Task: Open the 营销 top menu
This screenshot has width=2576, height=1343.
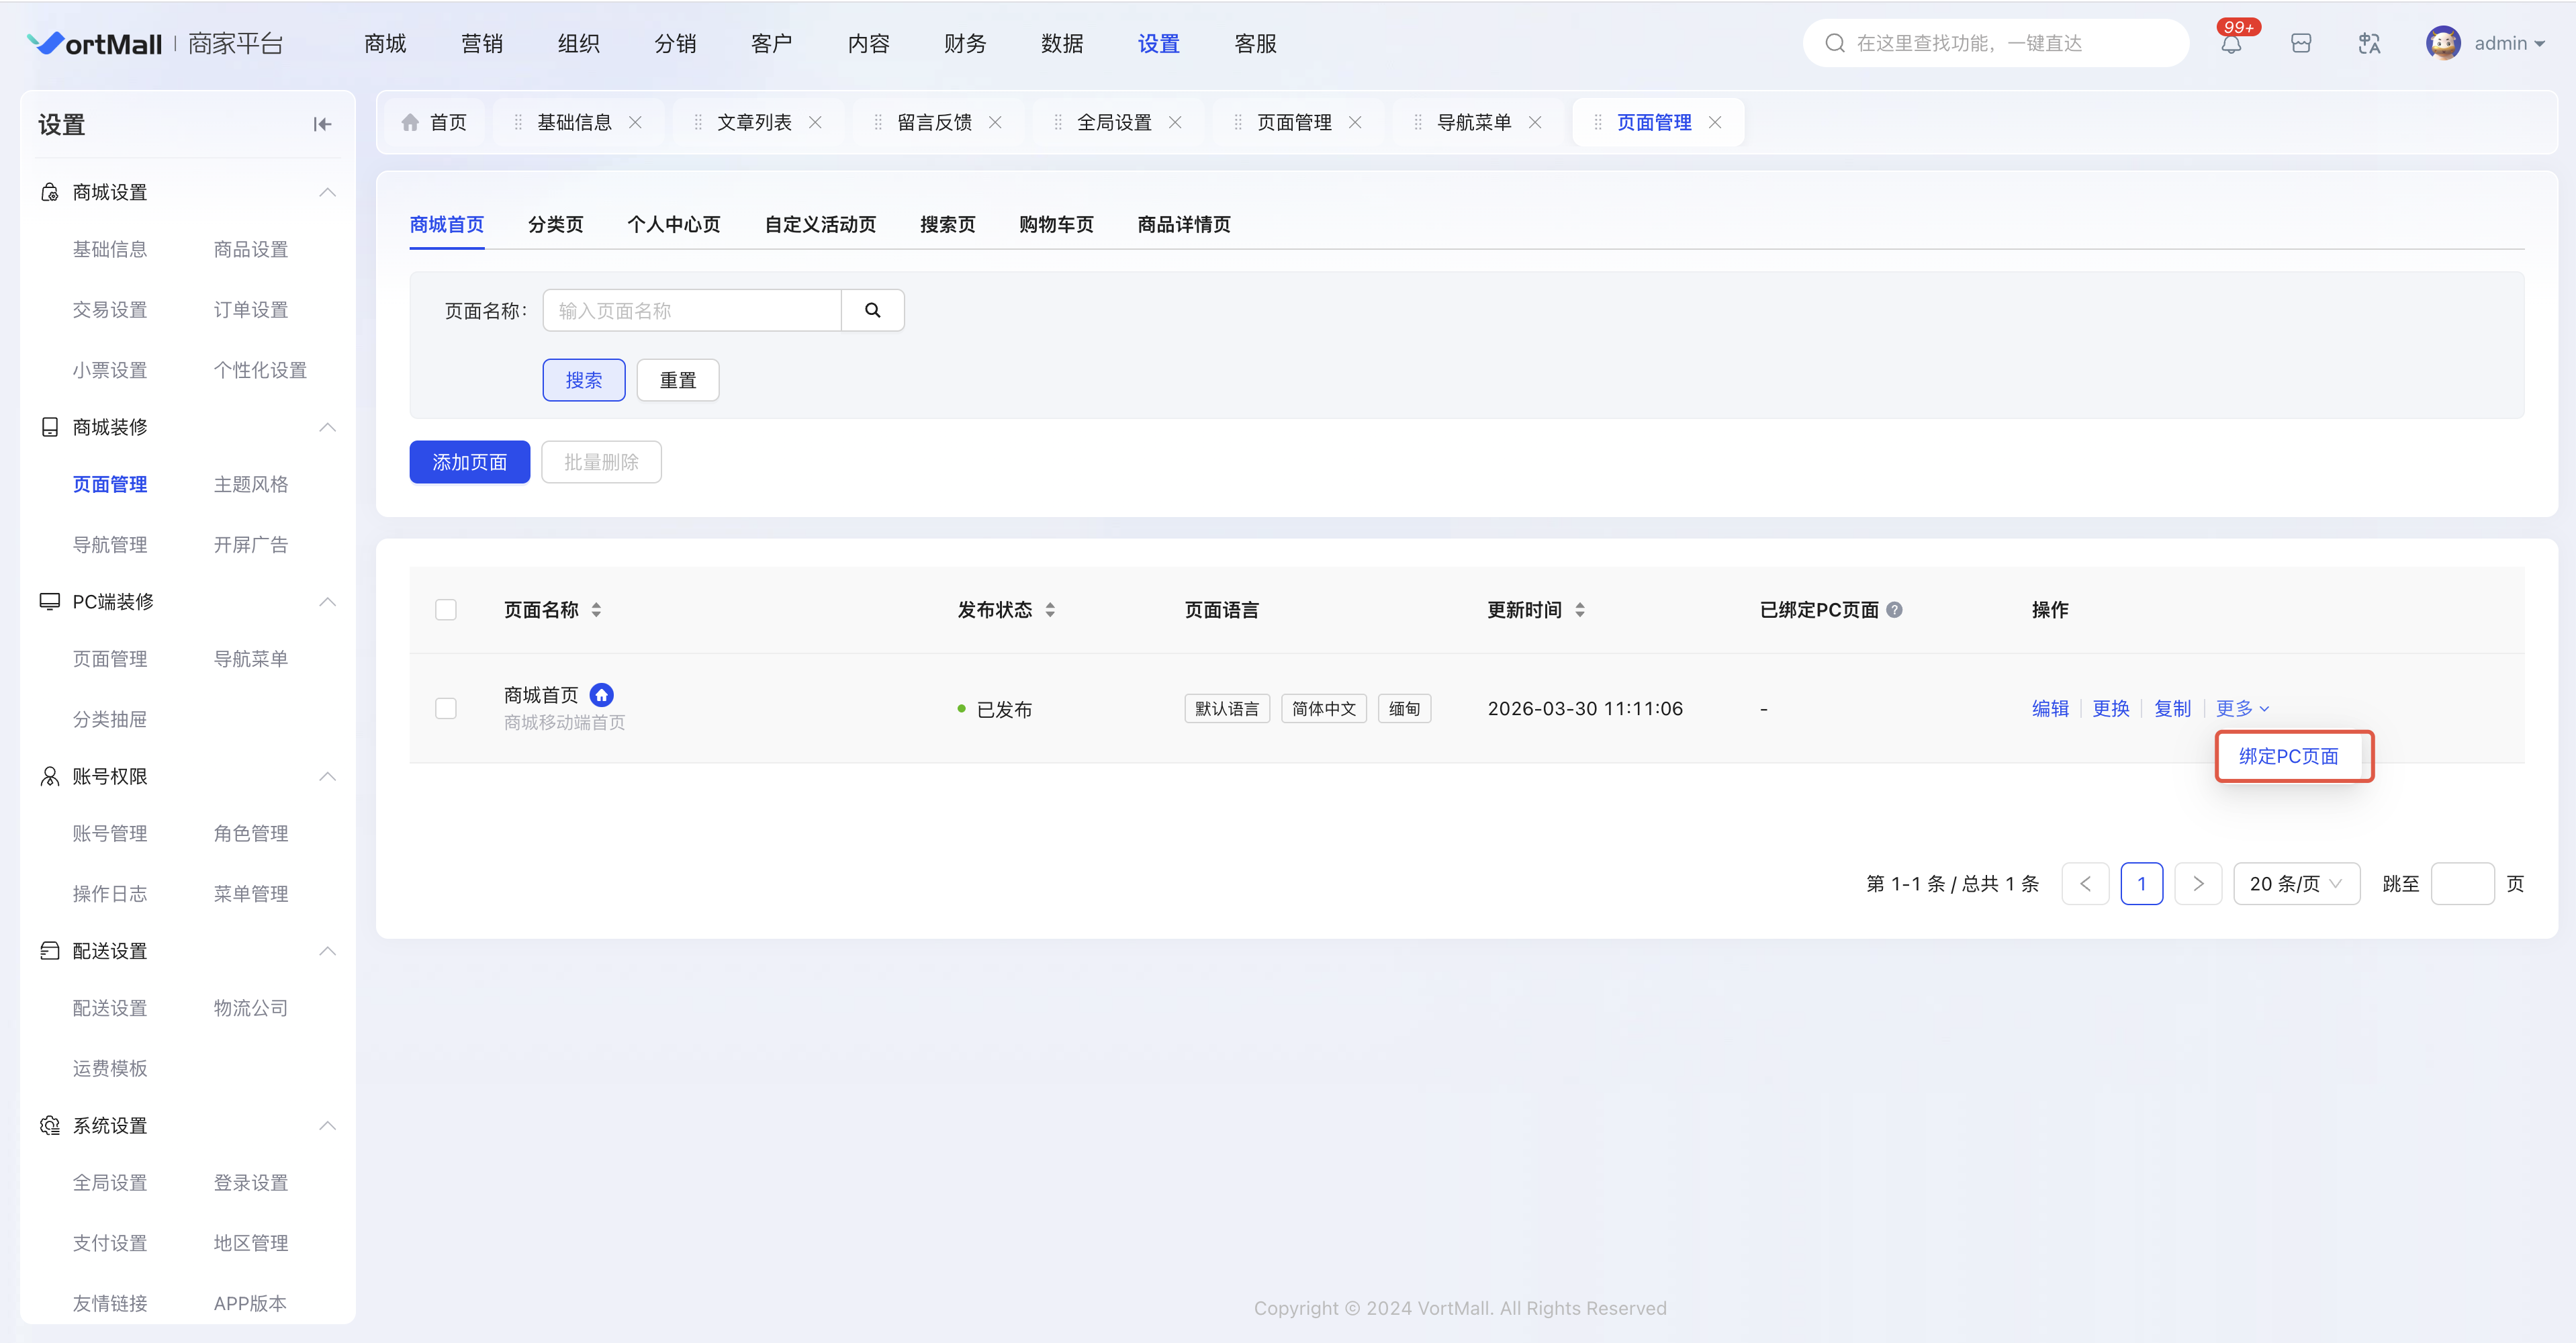Action: tap(482, 44)
